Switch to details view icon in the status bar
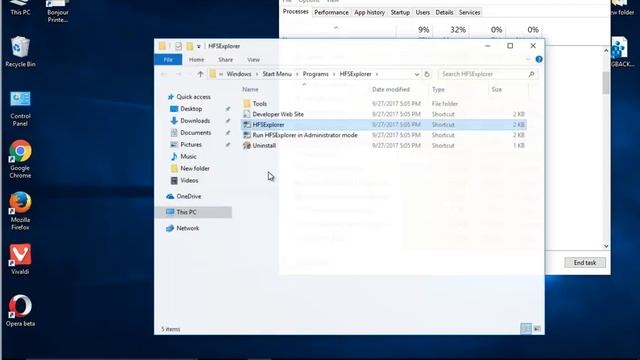Viewport: 640px width, 360px height. tap(526, 329)
